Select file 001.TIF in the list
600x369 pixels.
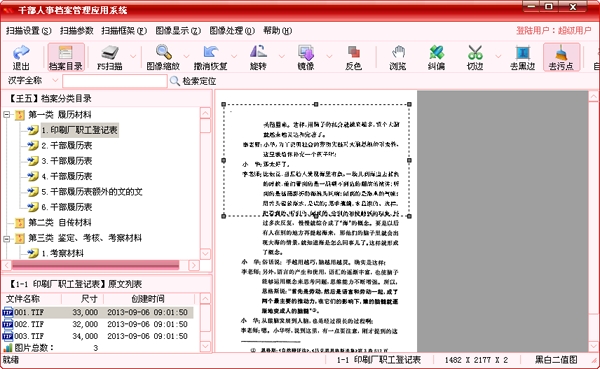(x=98, y=312)
